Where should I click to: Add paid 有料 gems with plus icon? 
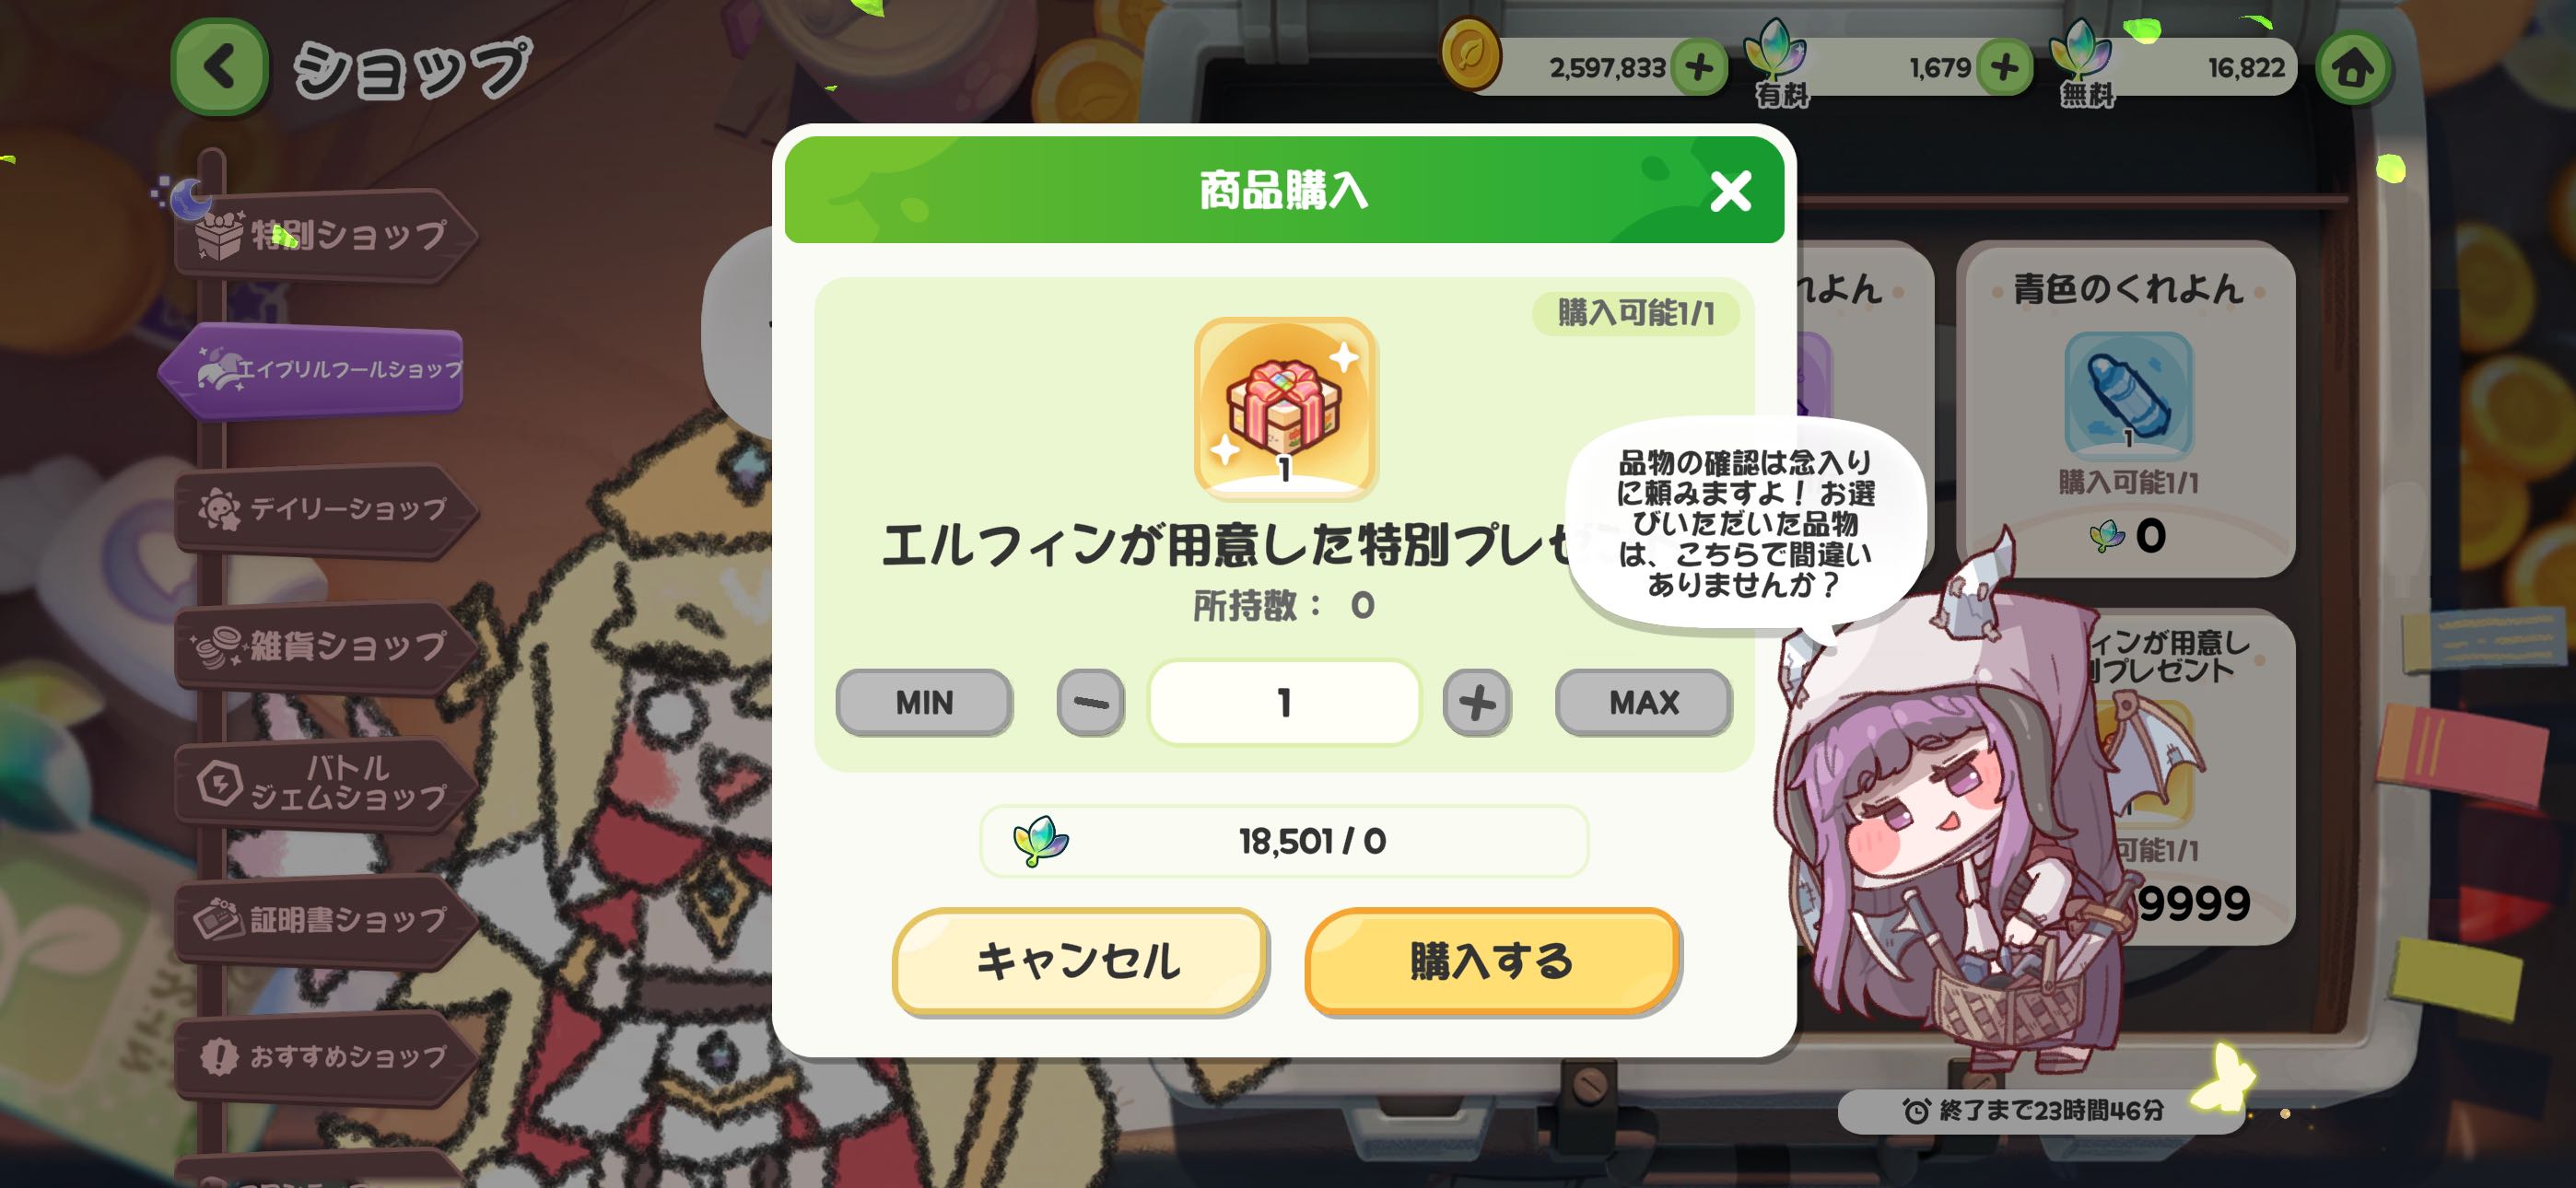[x=2003, y=68]
